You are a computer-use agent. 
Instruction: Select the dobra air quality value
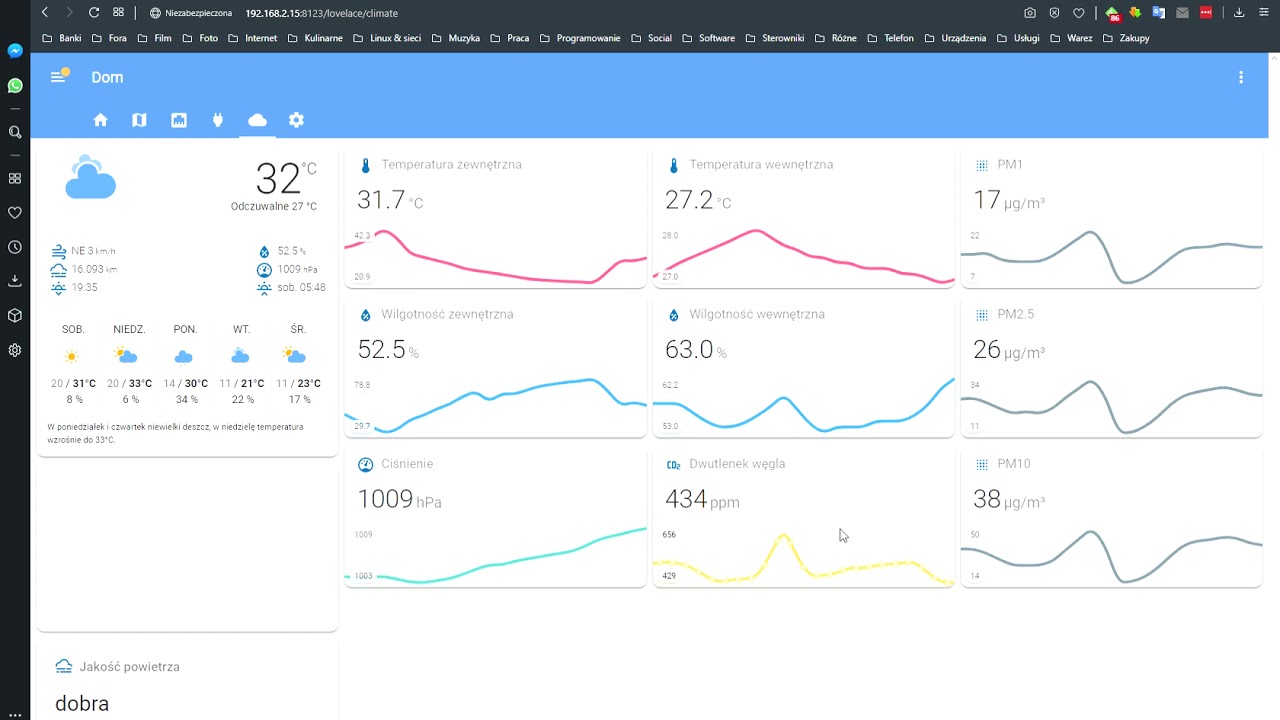(x=82, y=703)
